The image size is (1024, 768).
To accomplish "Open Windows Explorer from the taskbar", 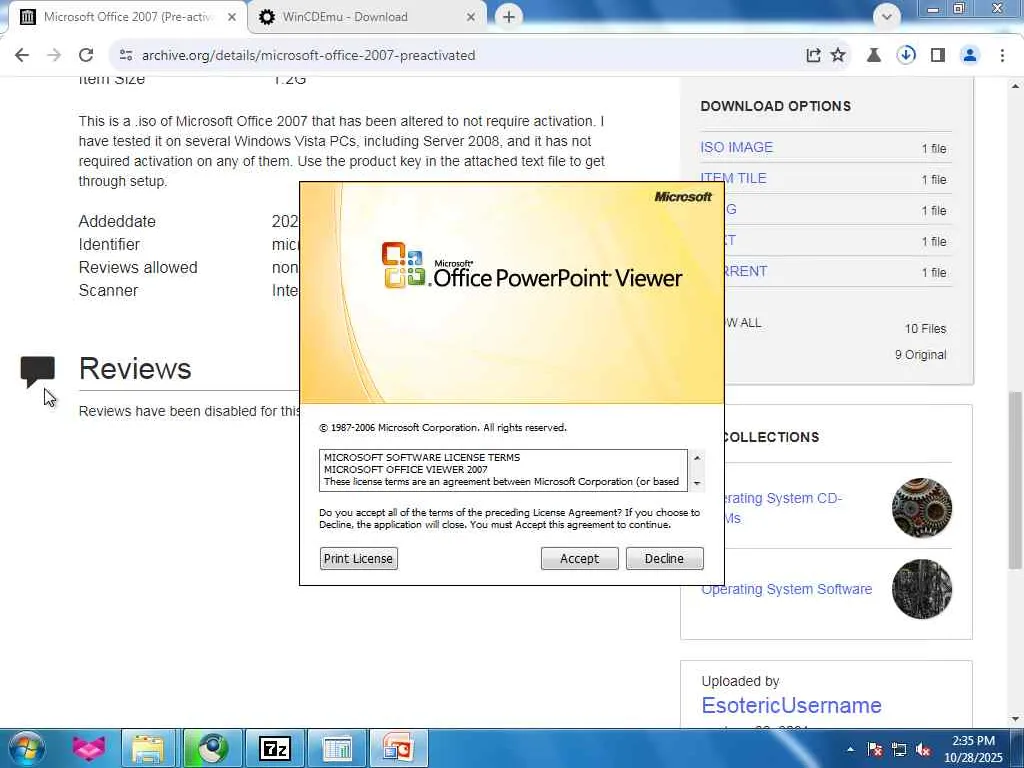I will (x=148, y=748).
